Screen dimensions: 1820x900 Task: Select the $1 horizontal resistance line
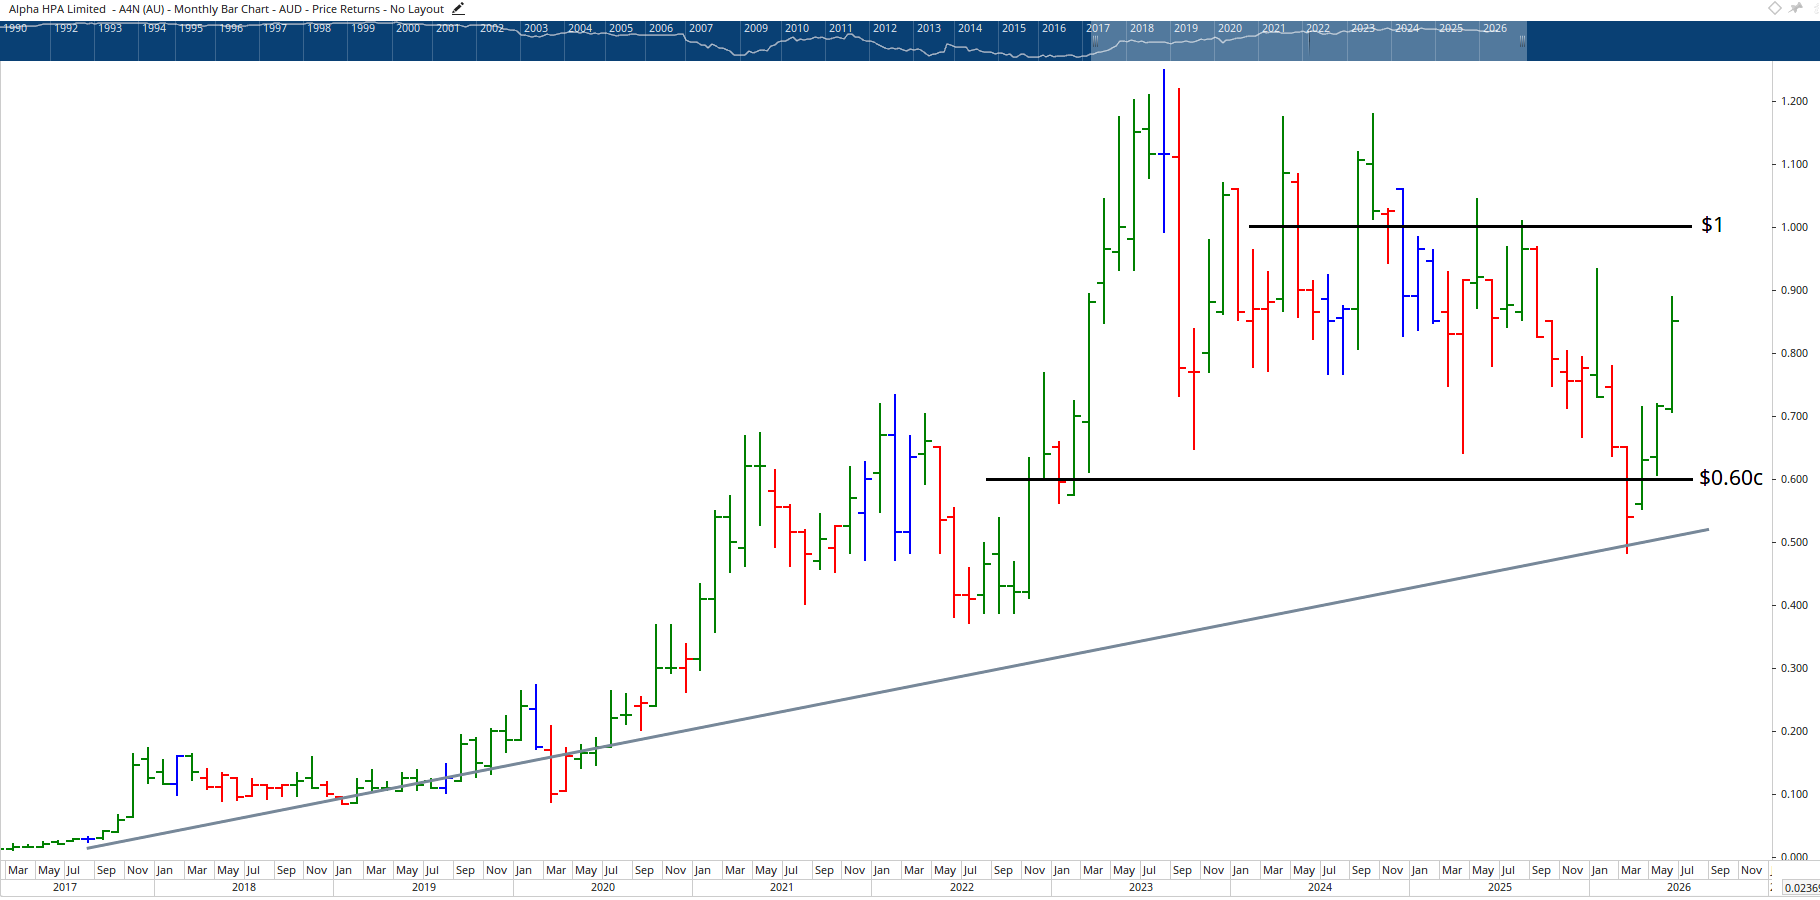click(x=1470, y=226)
